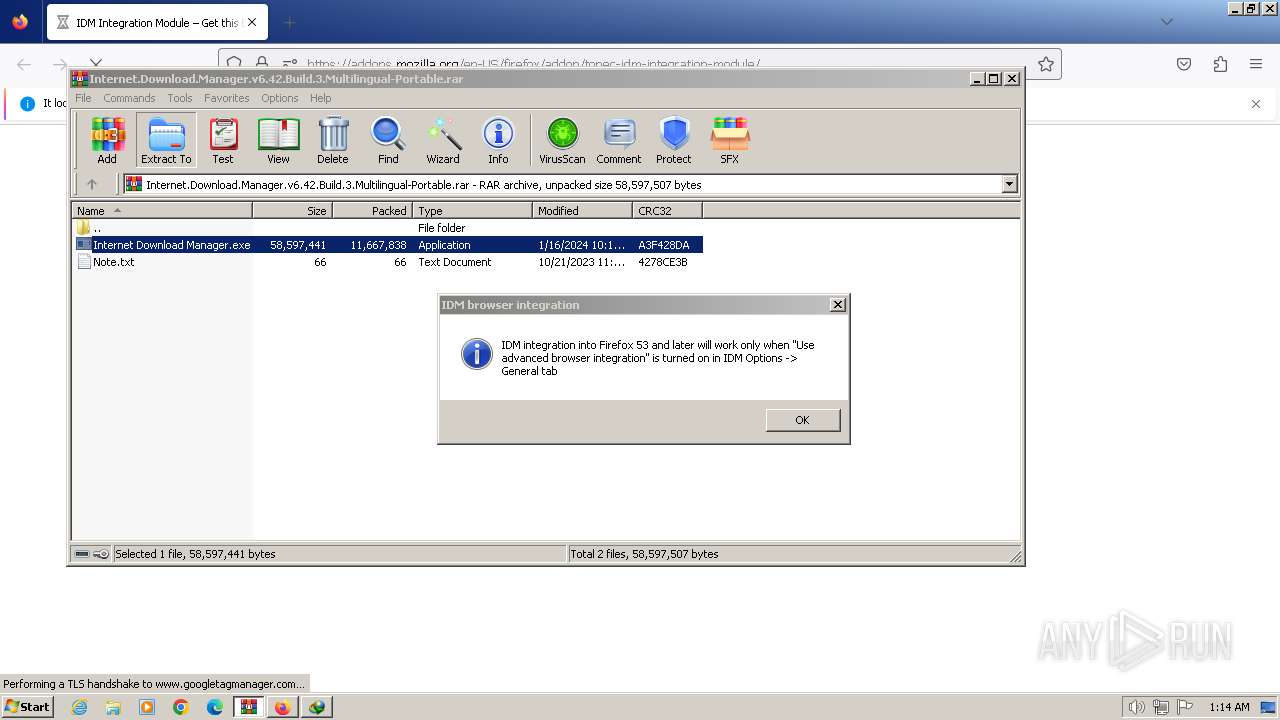Run the Test archive tool
This screenshot has height=720, width=1280.
223,140
